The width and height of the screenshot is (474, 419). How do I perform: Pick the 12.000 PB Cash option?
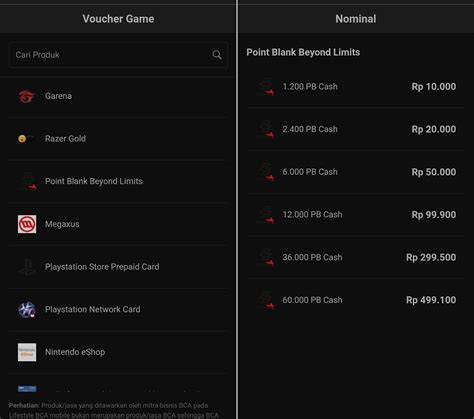click(x=356, y=215)
